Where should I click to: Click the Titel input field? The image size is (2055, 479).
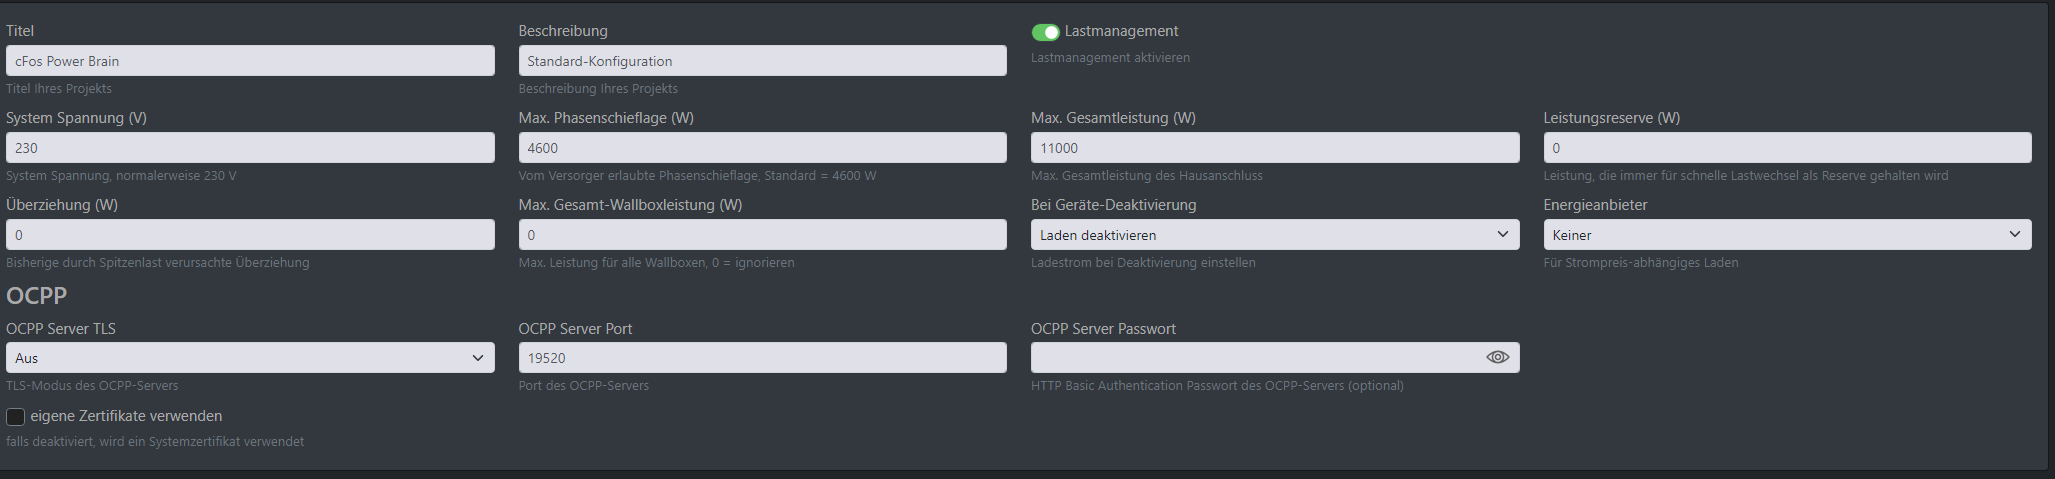point(250,61)
